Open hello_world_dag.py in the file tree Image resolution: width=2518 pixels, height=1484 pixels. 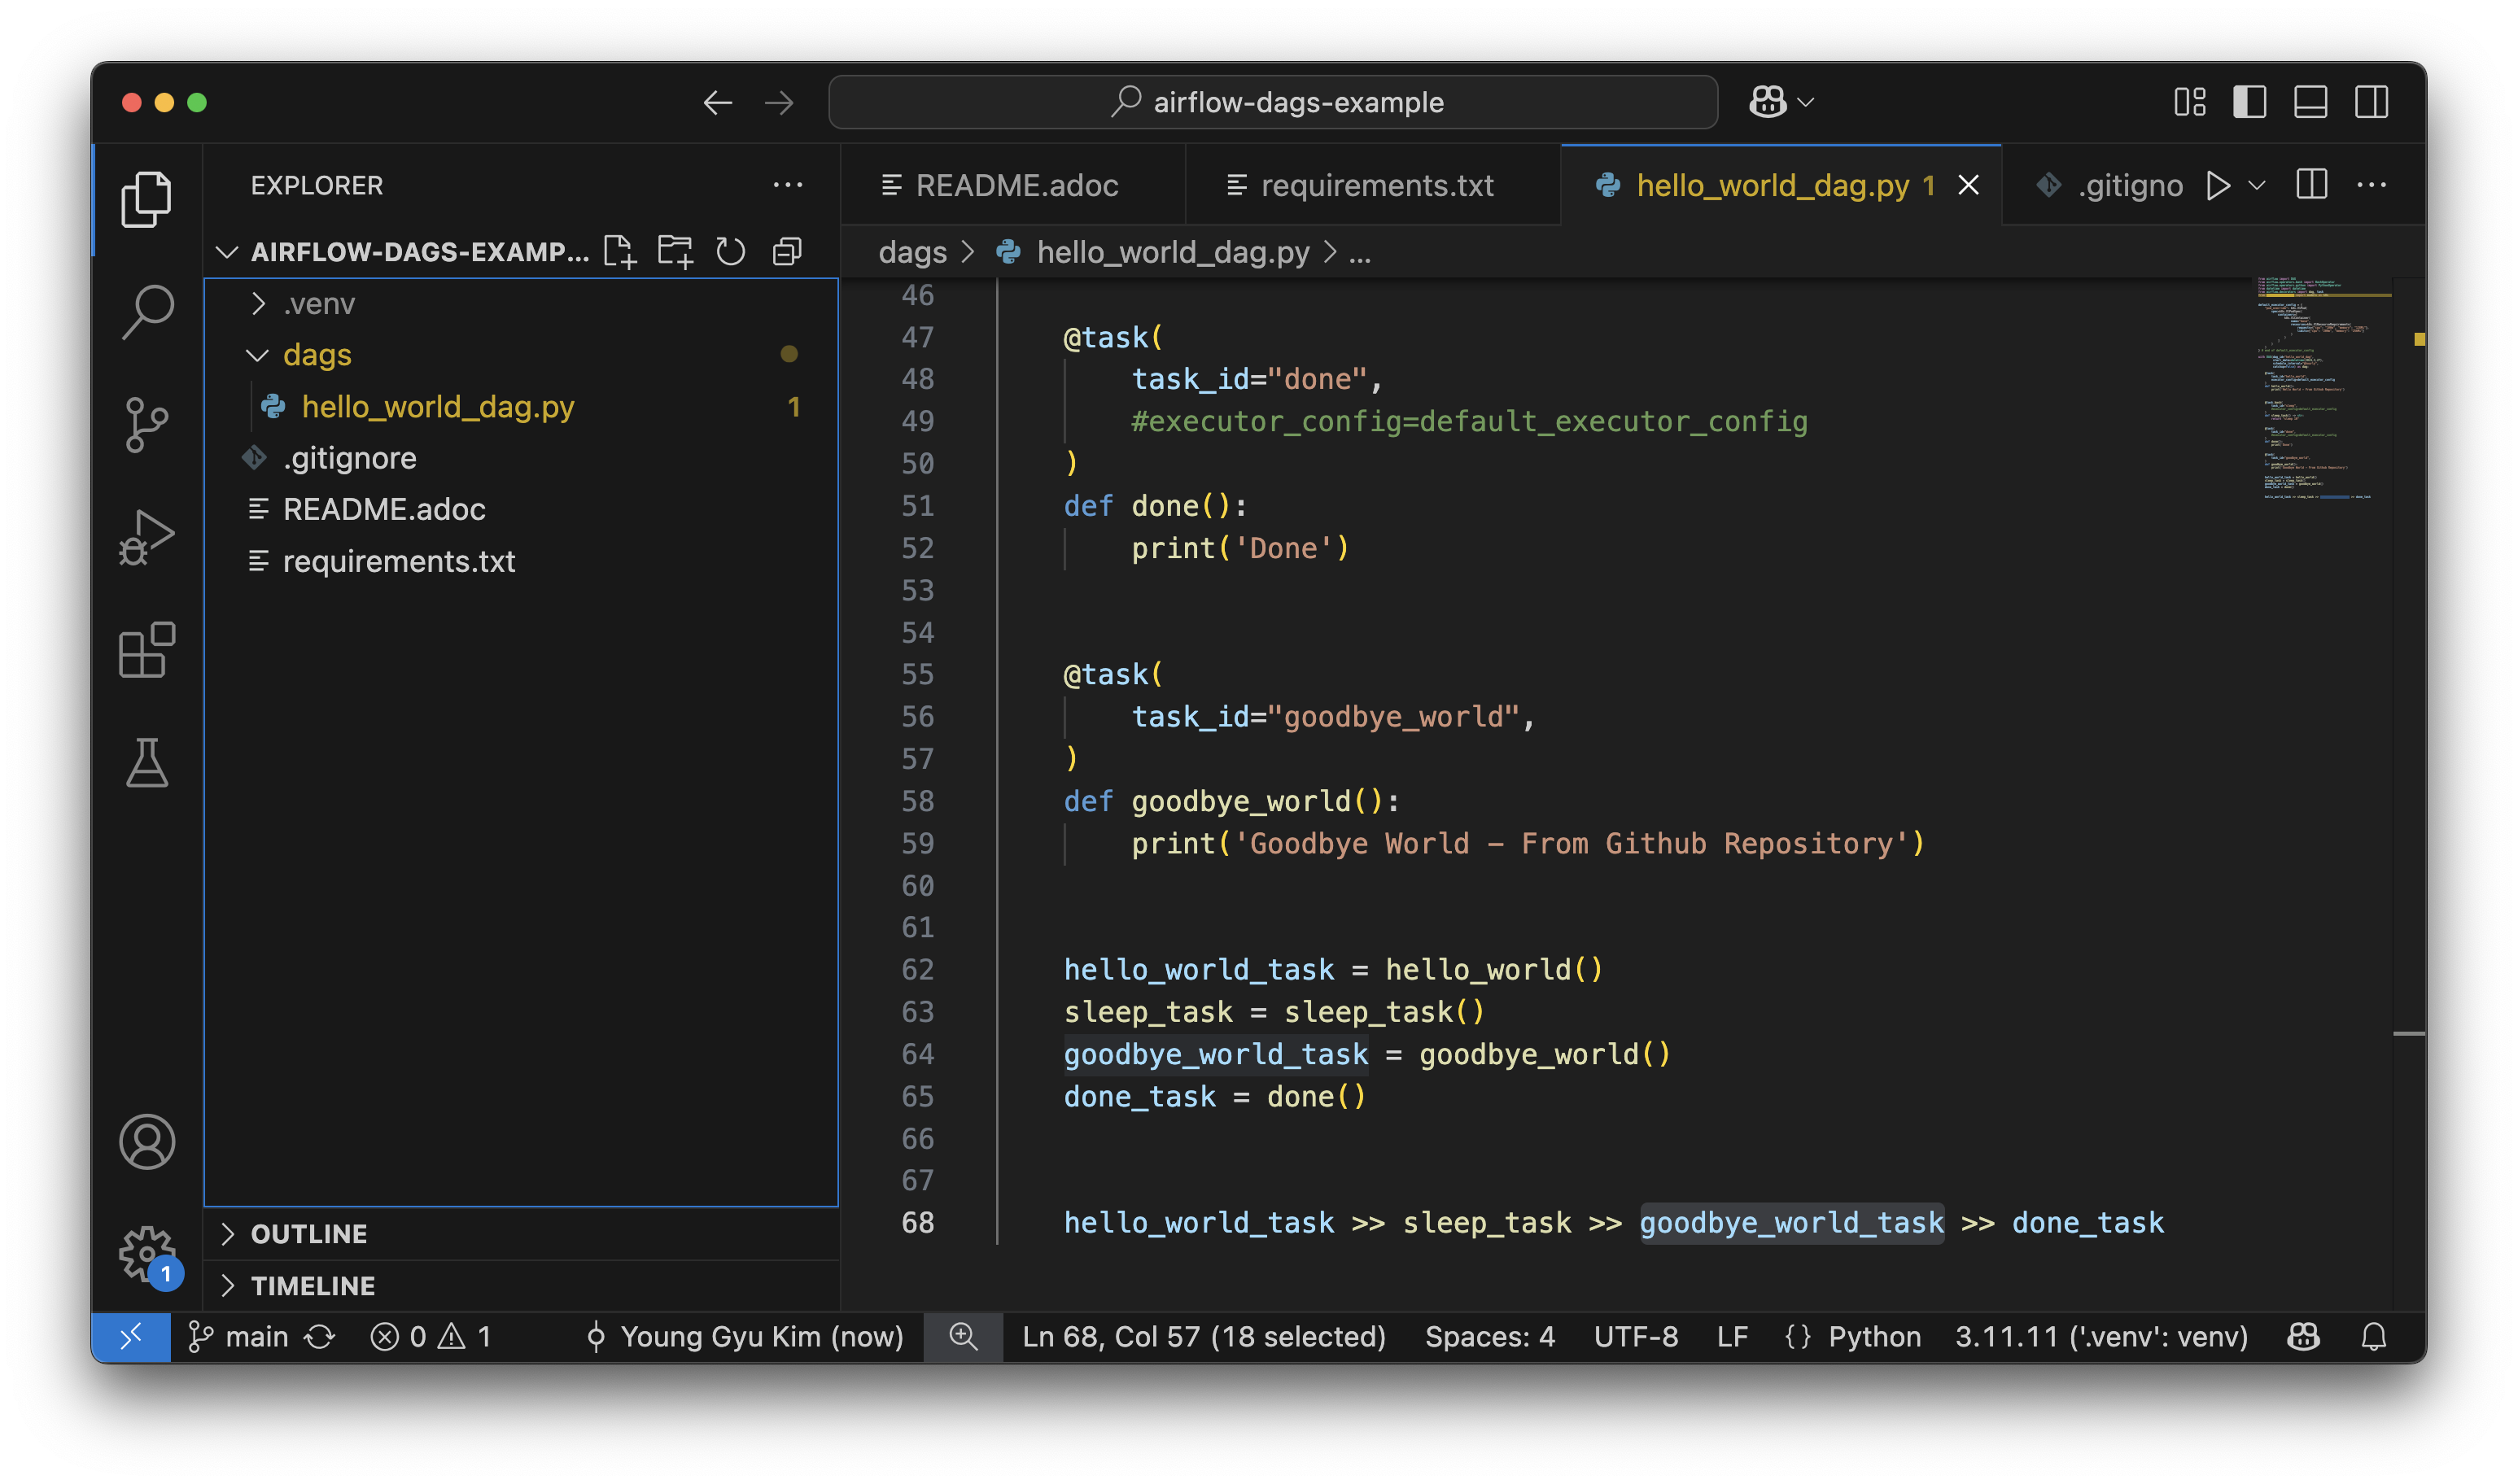(520, 407)
